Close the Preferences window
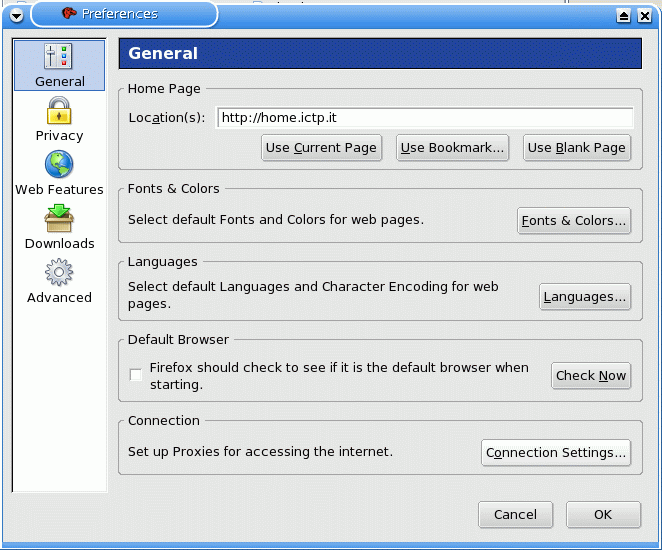The width and height of the screenshot is (662, 550). [646, 15]
